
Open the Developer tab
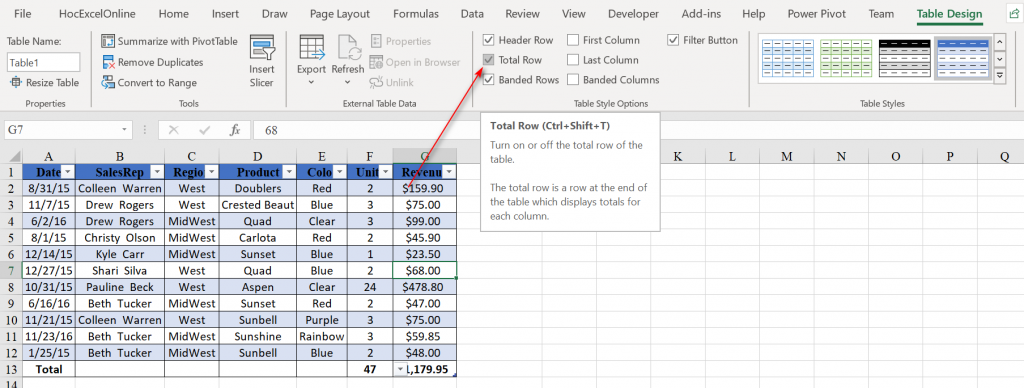coord(633,14)
